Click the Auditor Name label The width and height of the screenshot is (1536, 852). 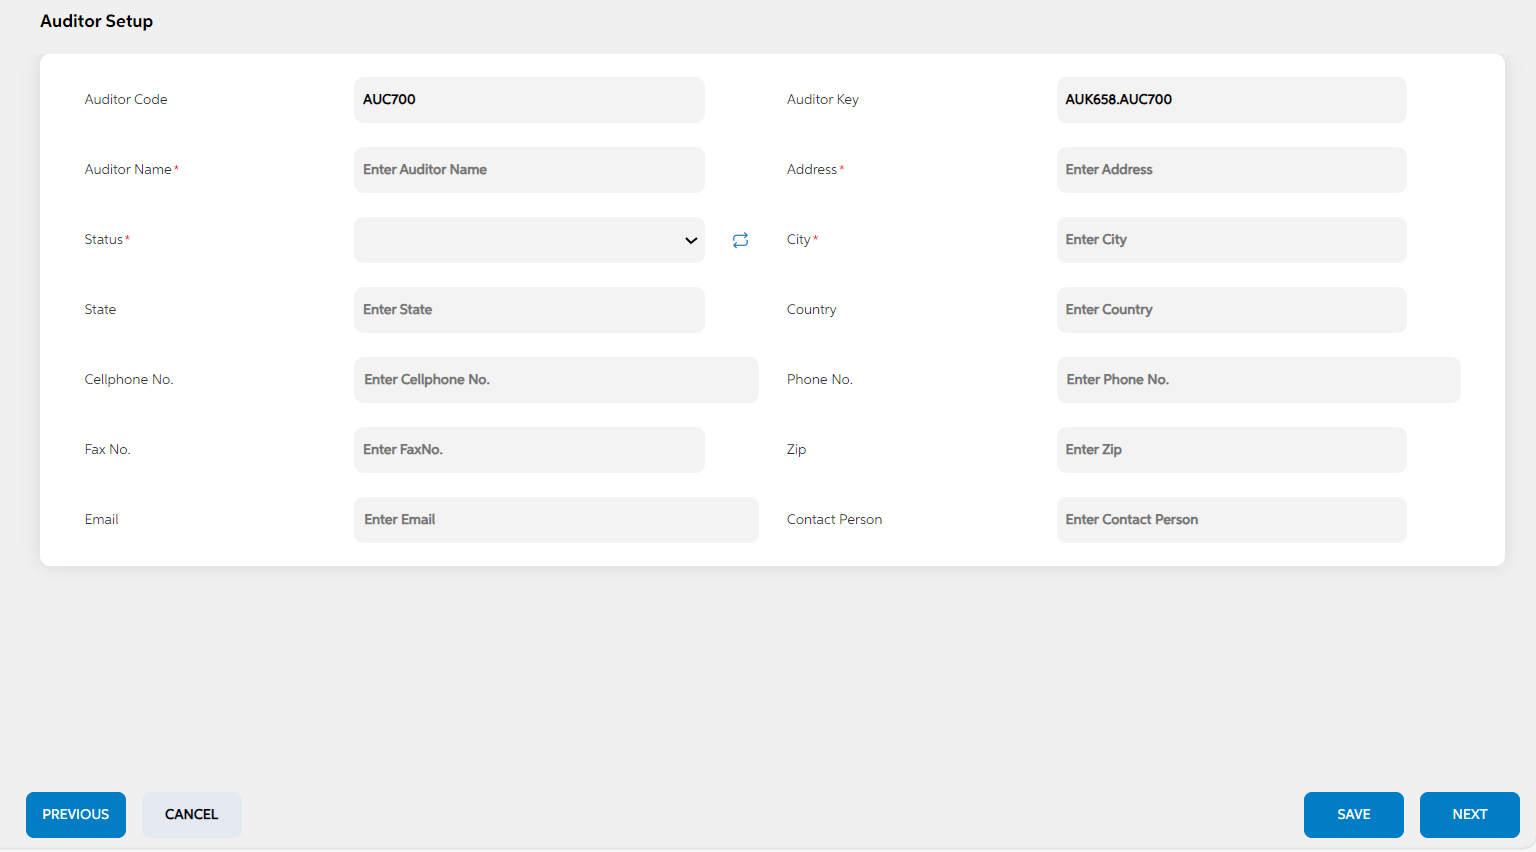(128, 170)
